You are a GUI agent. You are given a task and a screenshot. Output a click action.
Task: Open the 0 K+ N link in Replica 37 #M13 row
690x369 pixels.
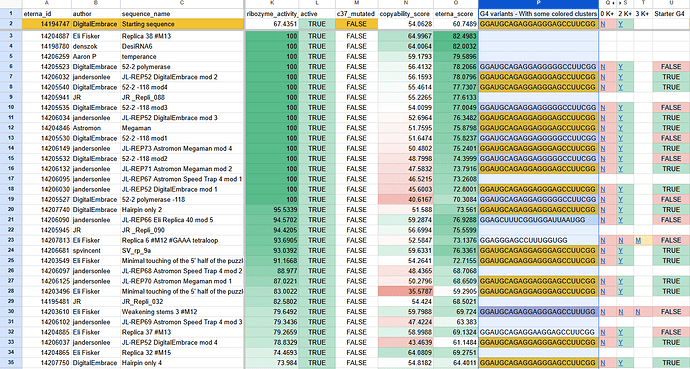coord(602,332)
